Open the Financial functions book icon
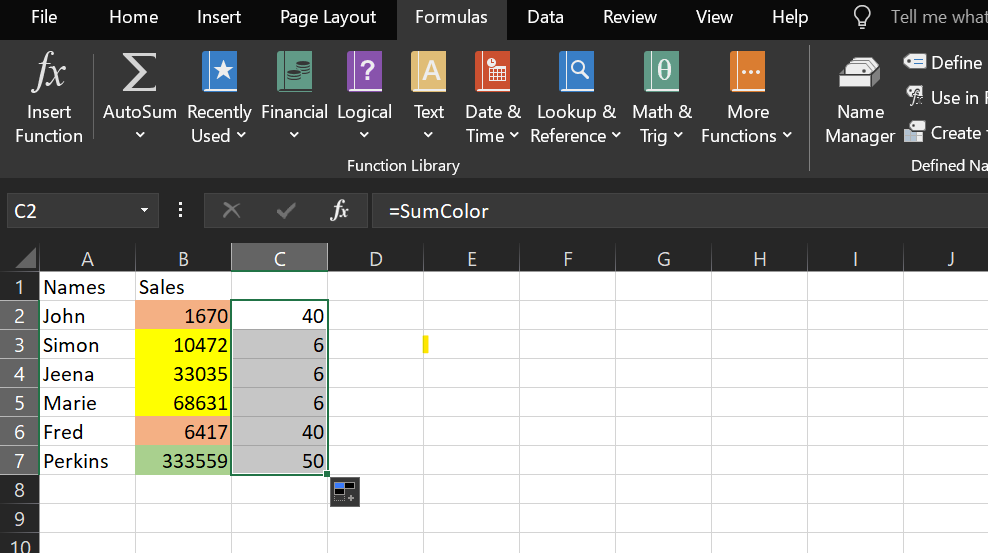 pos(294,71)
